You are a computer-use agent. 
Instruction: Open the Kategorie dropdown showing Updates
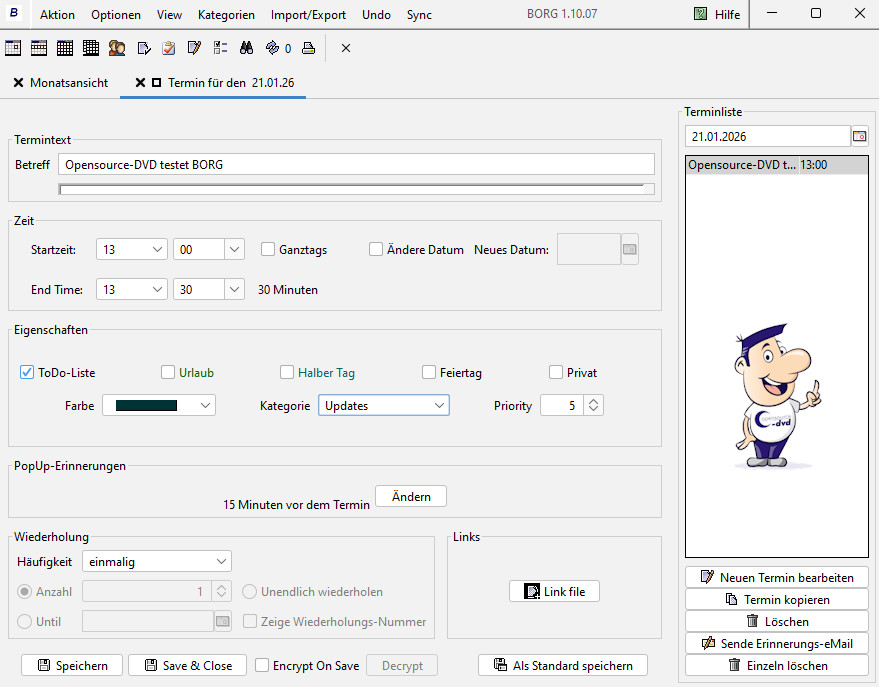tap(384, 405)
